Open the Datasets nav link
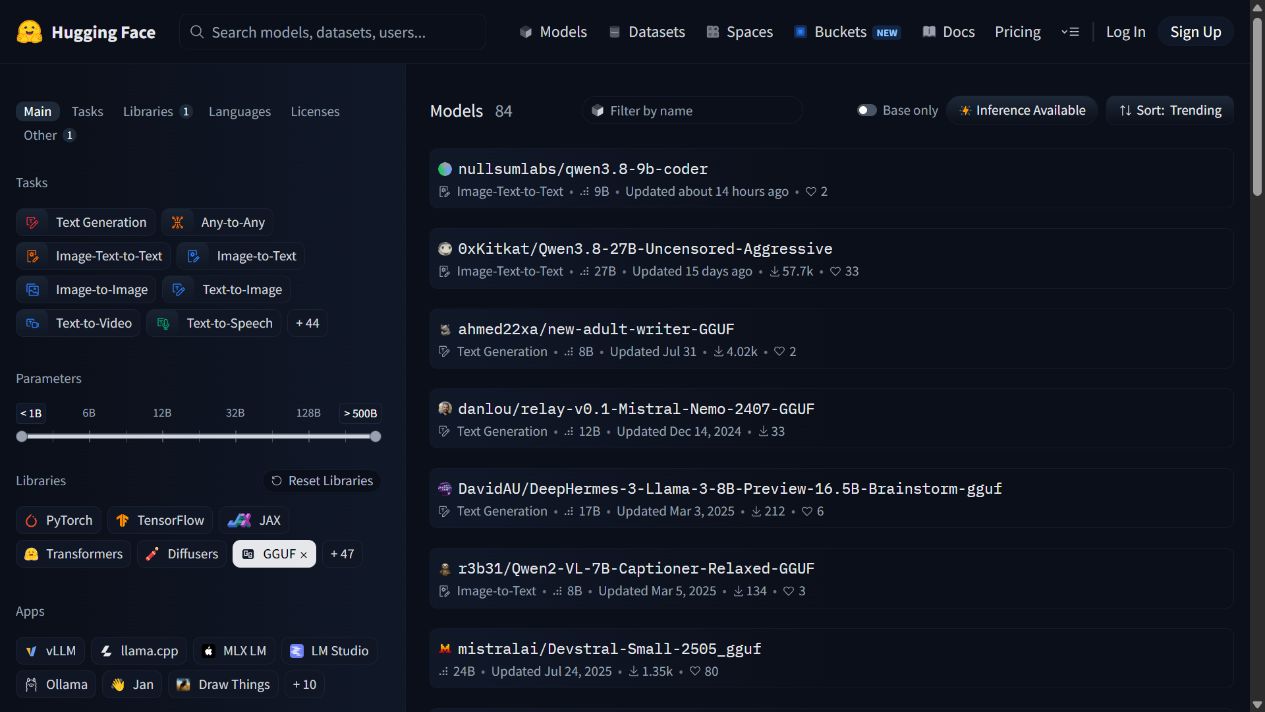 (647, 32)
